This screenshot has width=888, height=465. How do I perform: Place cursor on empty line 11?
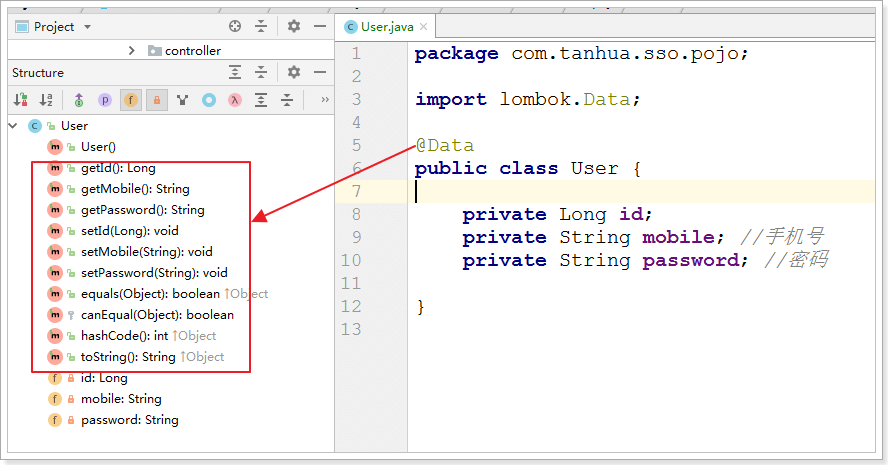[x=640, y=283]
